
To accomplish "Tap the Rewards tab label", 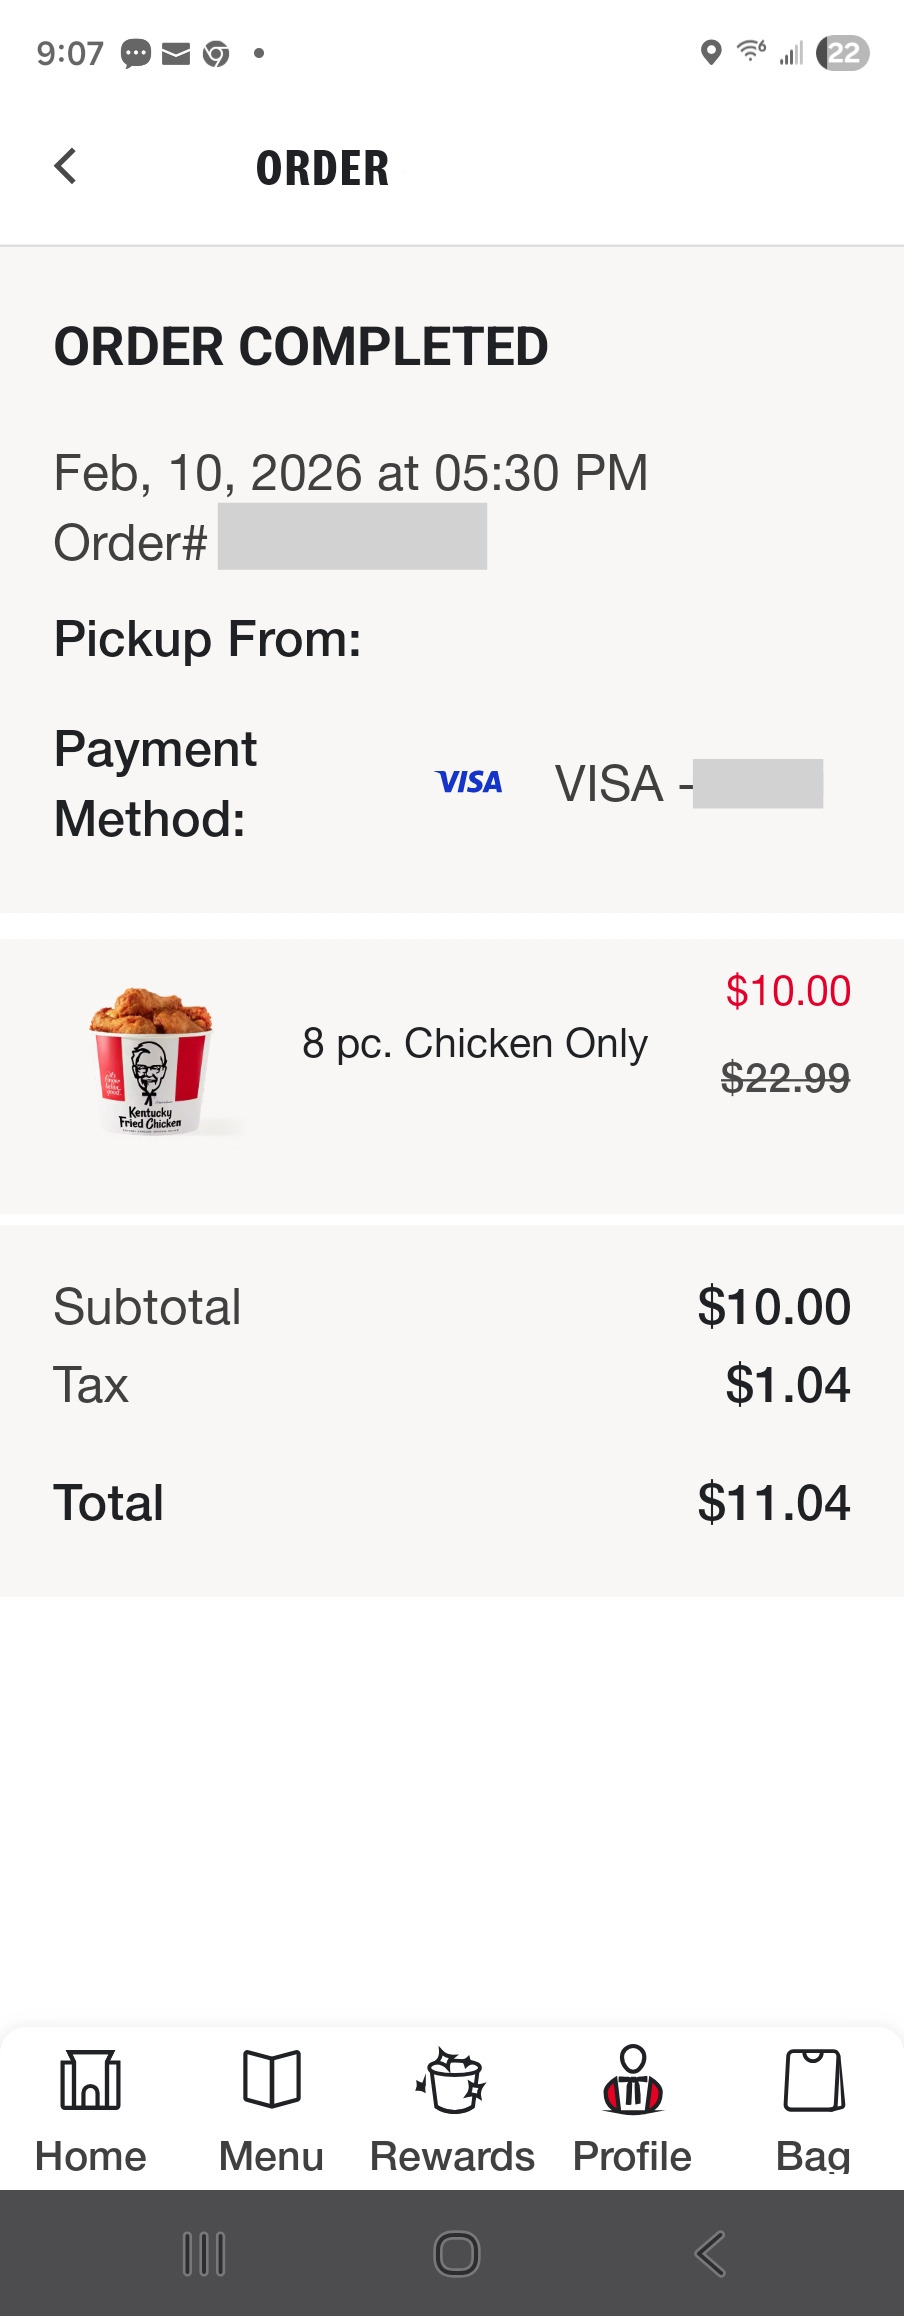I will pos(452,2156).
